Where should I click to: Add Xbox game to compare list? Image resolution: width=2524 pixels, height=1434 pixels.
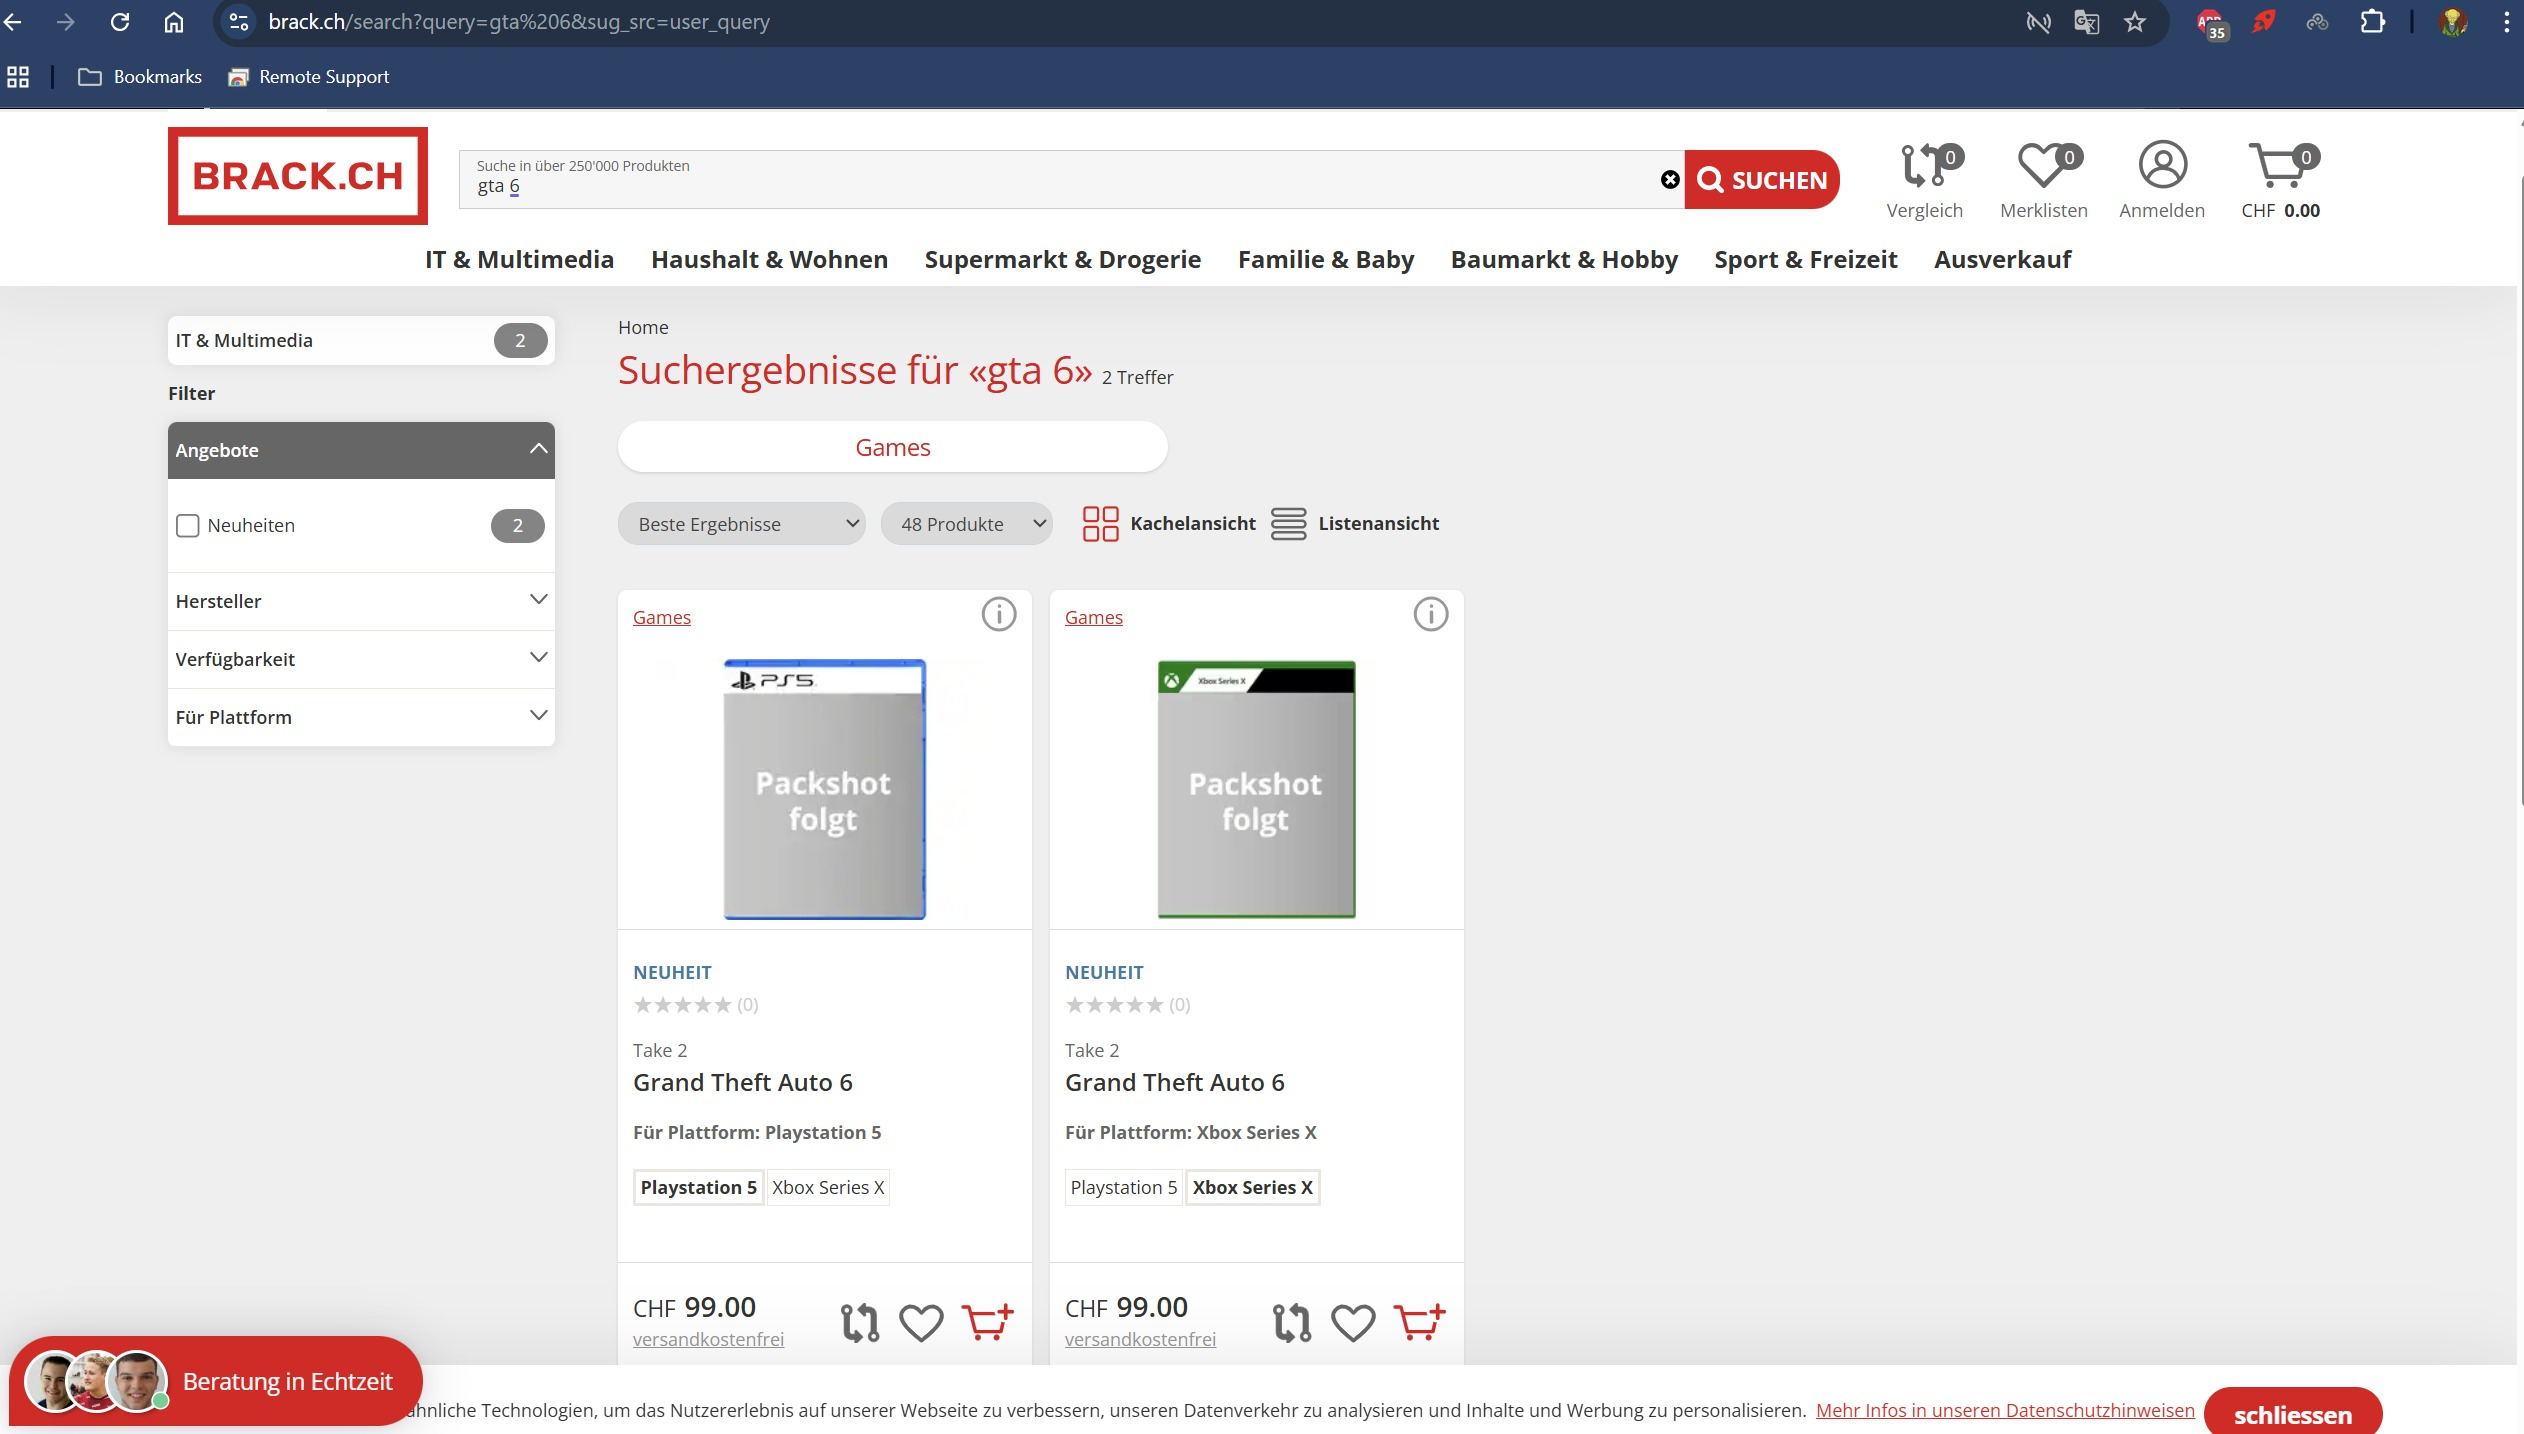click(x=1292, y=1322)
